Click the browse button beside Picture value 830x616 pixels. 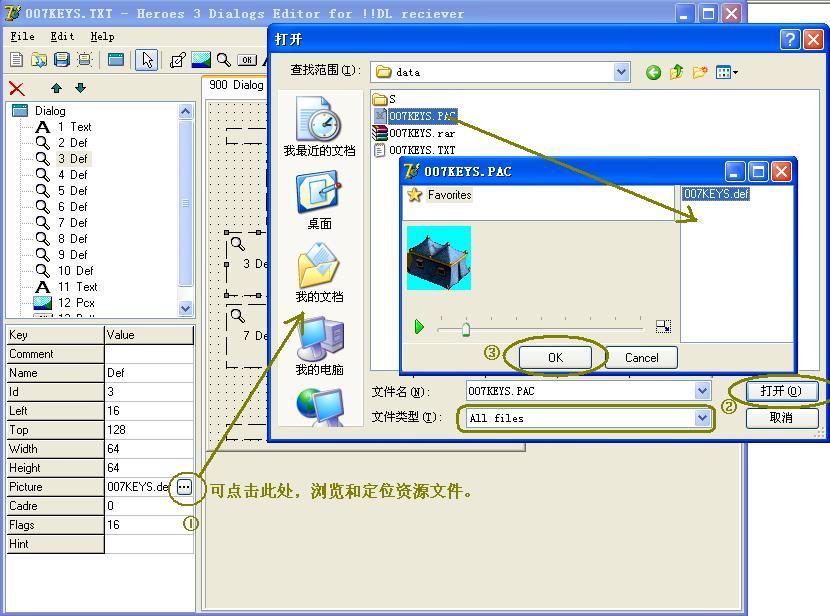click(184, 487)
